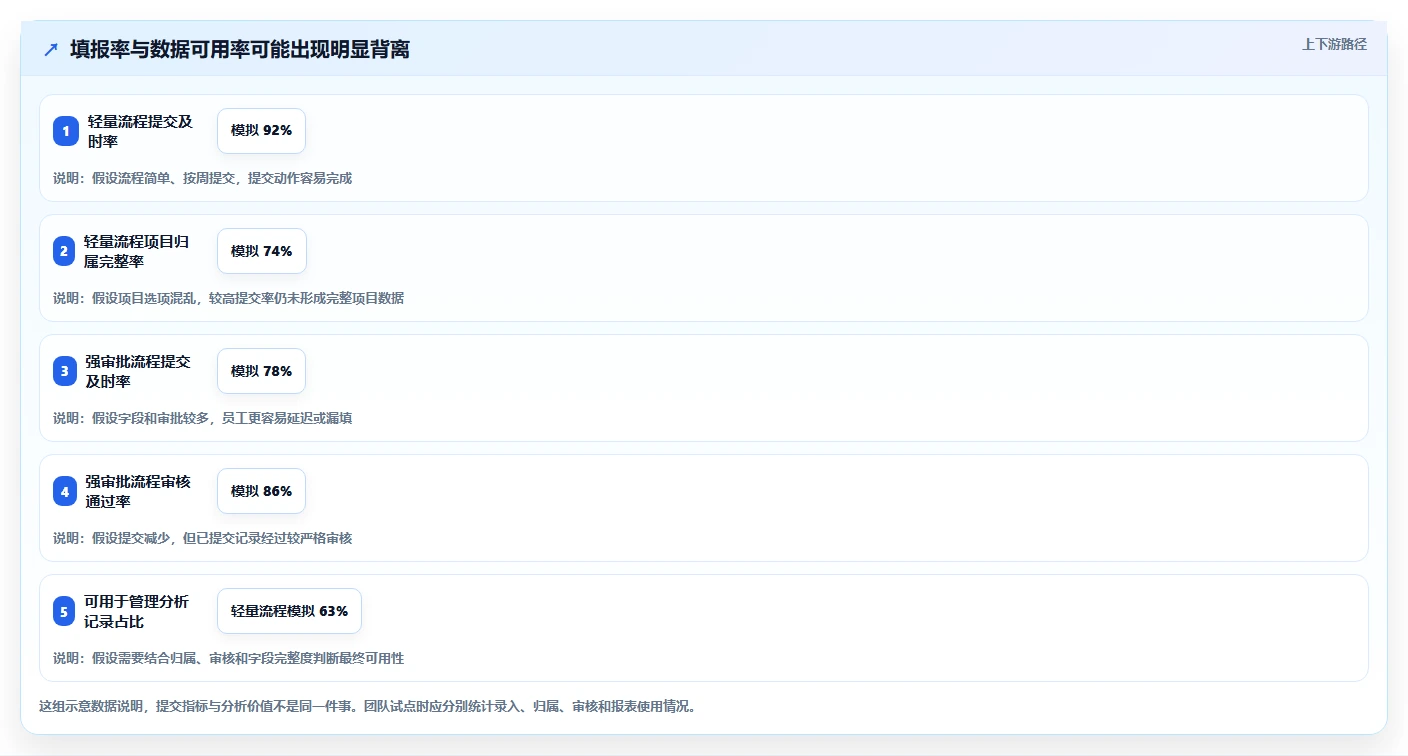This screenshot has height=756, width=1408.
Task: Click the trend arrow icon beside the title
Action: point(51,50)
